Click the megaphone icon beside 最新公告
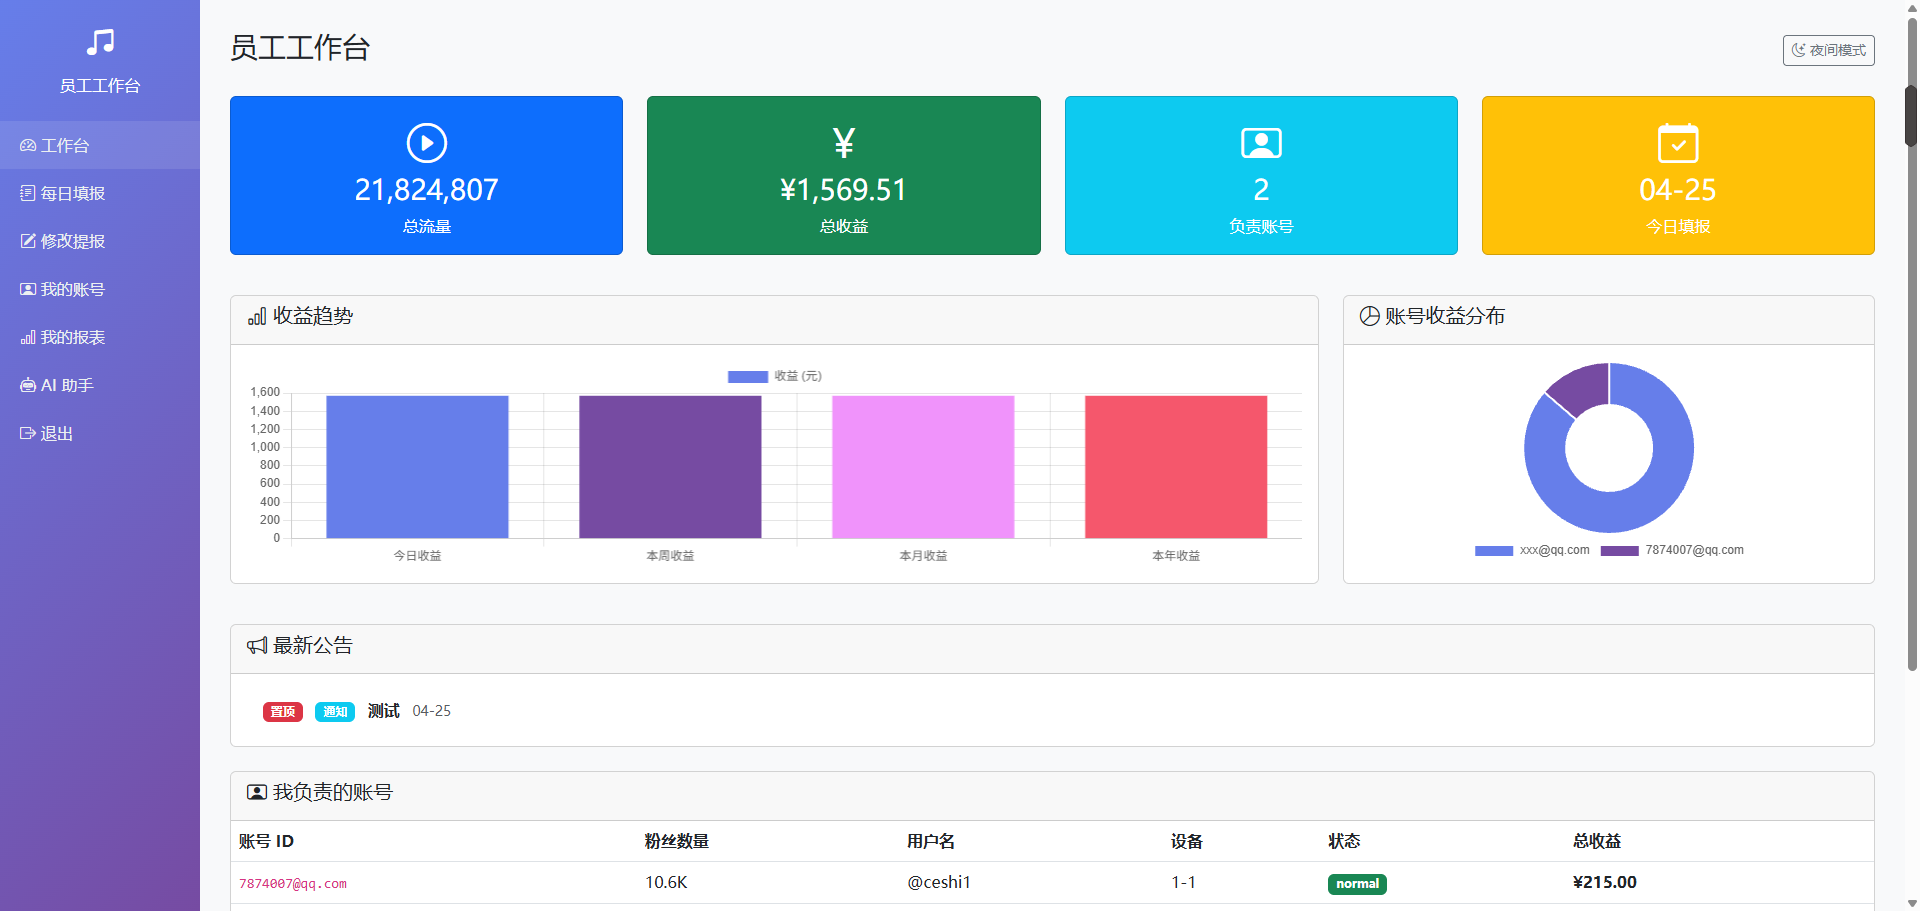 pyautogui.click(x=257, y=646)
